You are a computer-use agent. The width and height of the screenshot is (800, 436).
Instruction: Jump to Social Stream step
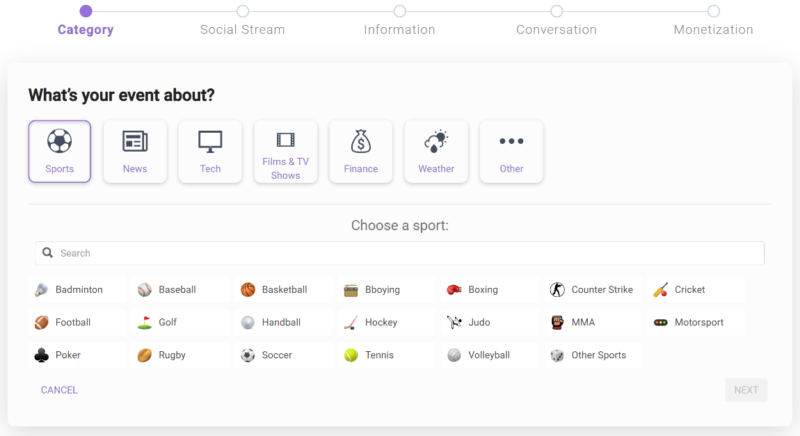[243, 20]
